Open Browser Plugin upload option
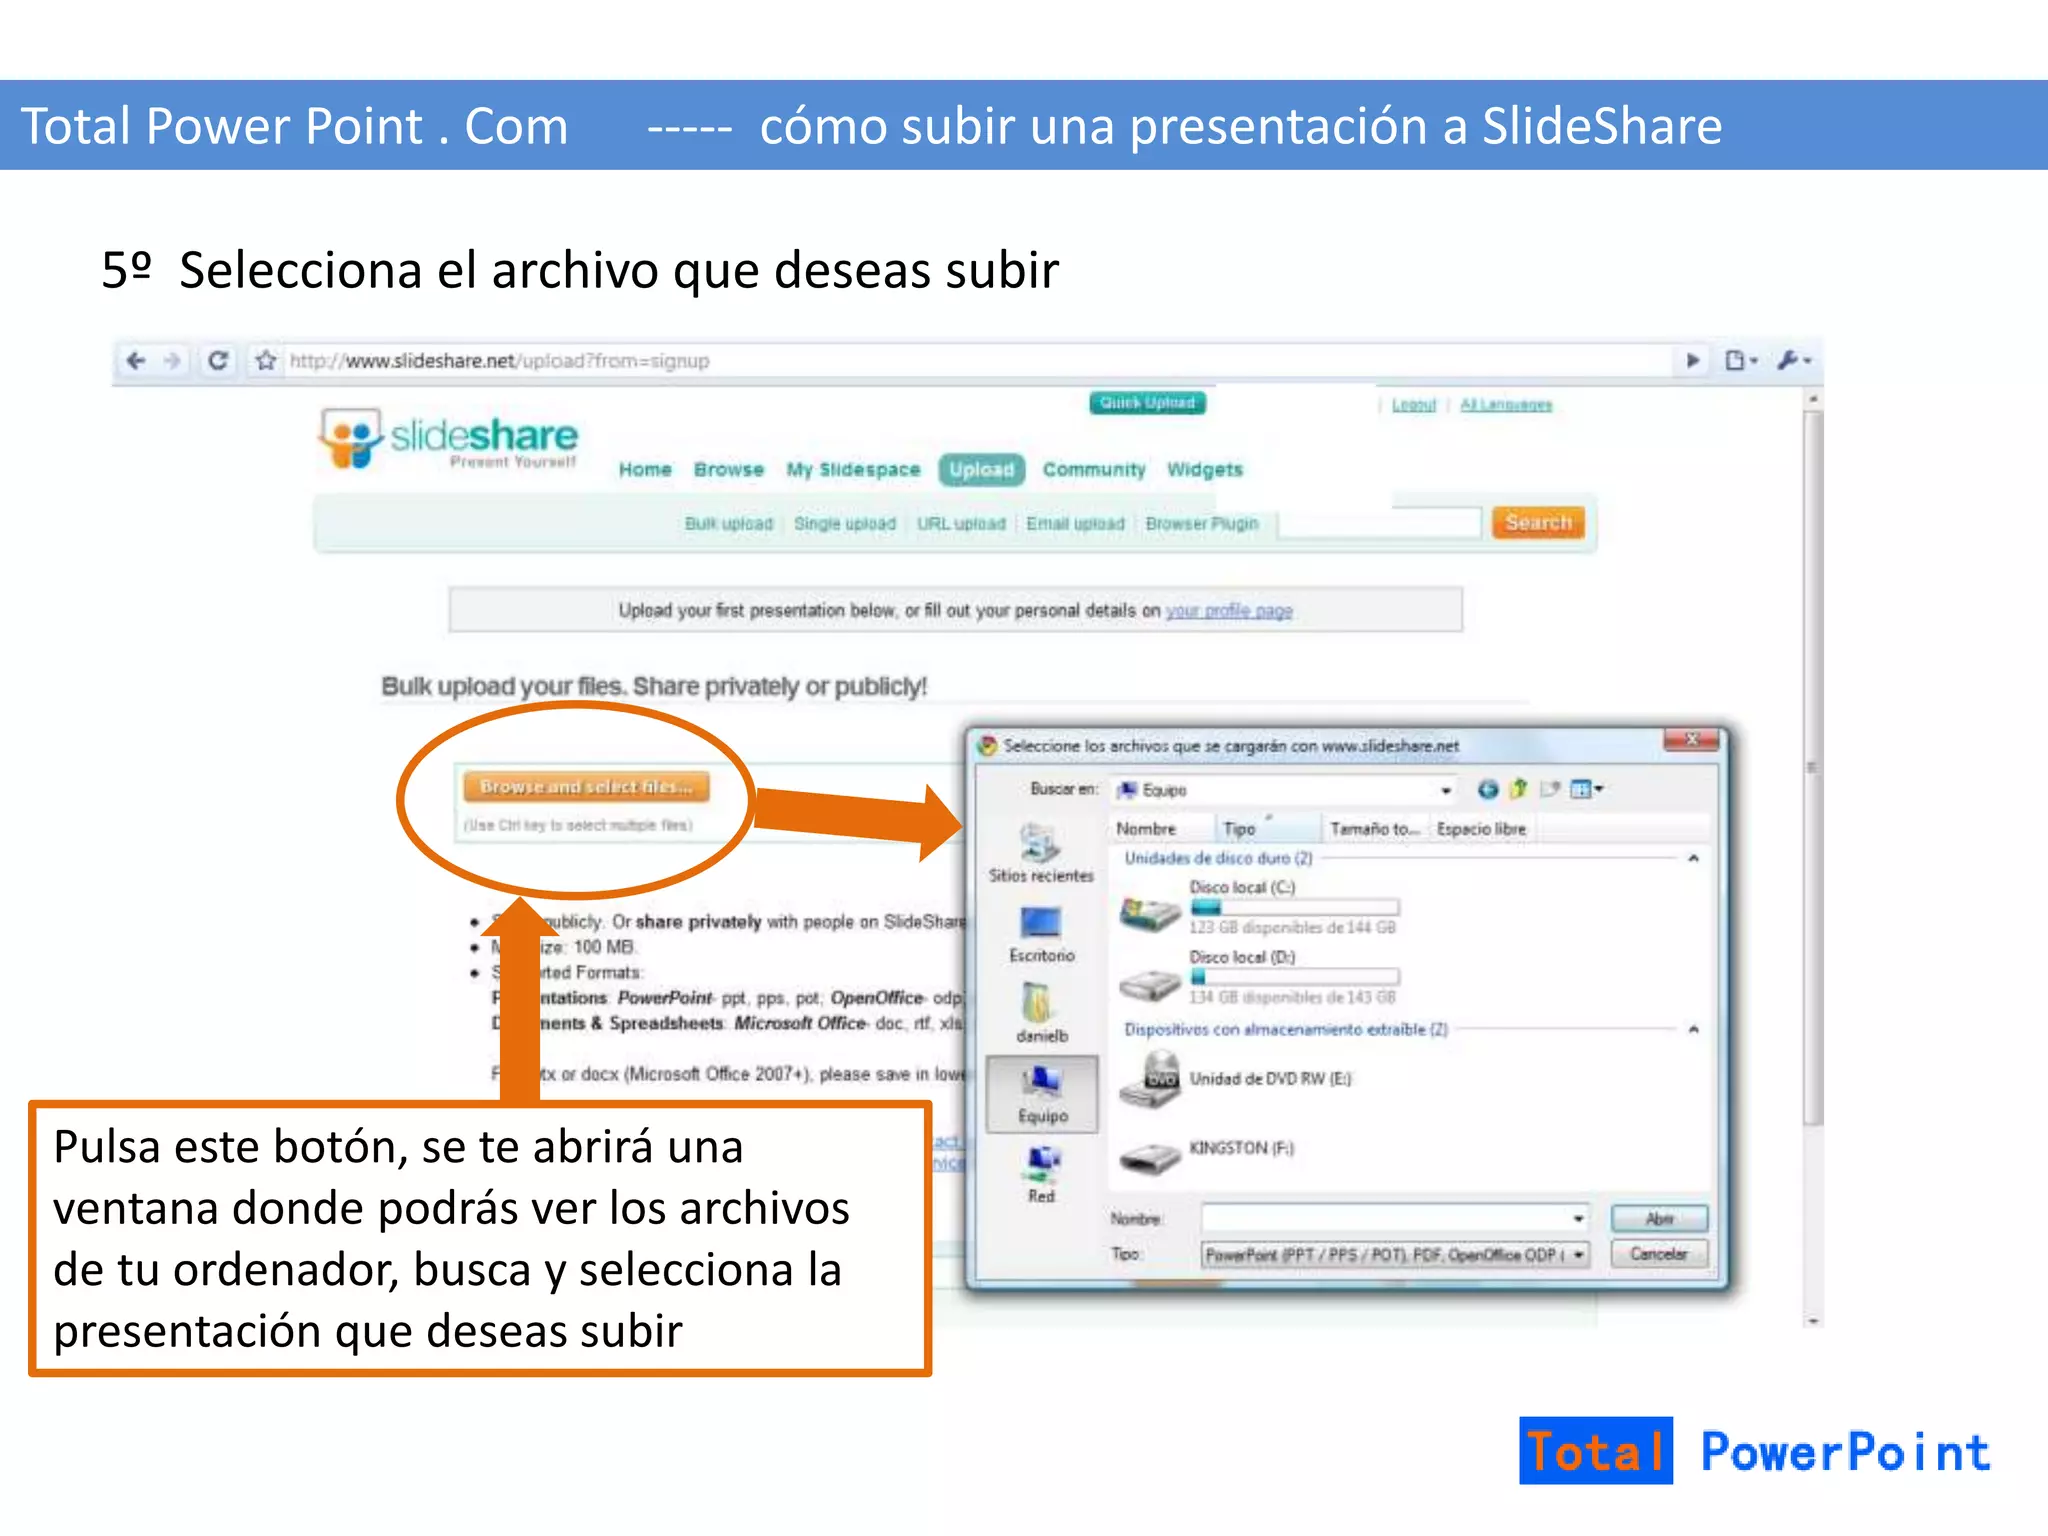This screenshot has width=2048, height=1536. point(1202,524)
